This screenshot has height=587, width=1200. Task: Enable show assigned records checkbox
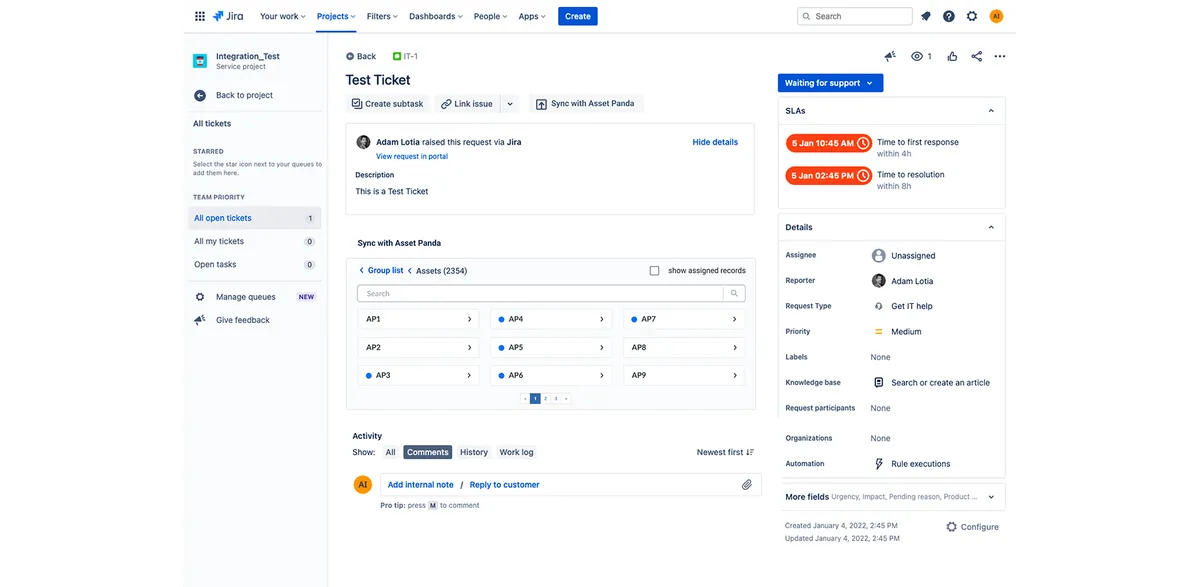click(x=655, y=270)
